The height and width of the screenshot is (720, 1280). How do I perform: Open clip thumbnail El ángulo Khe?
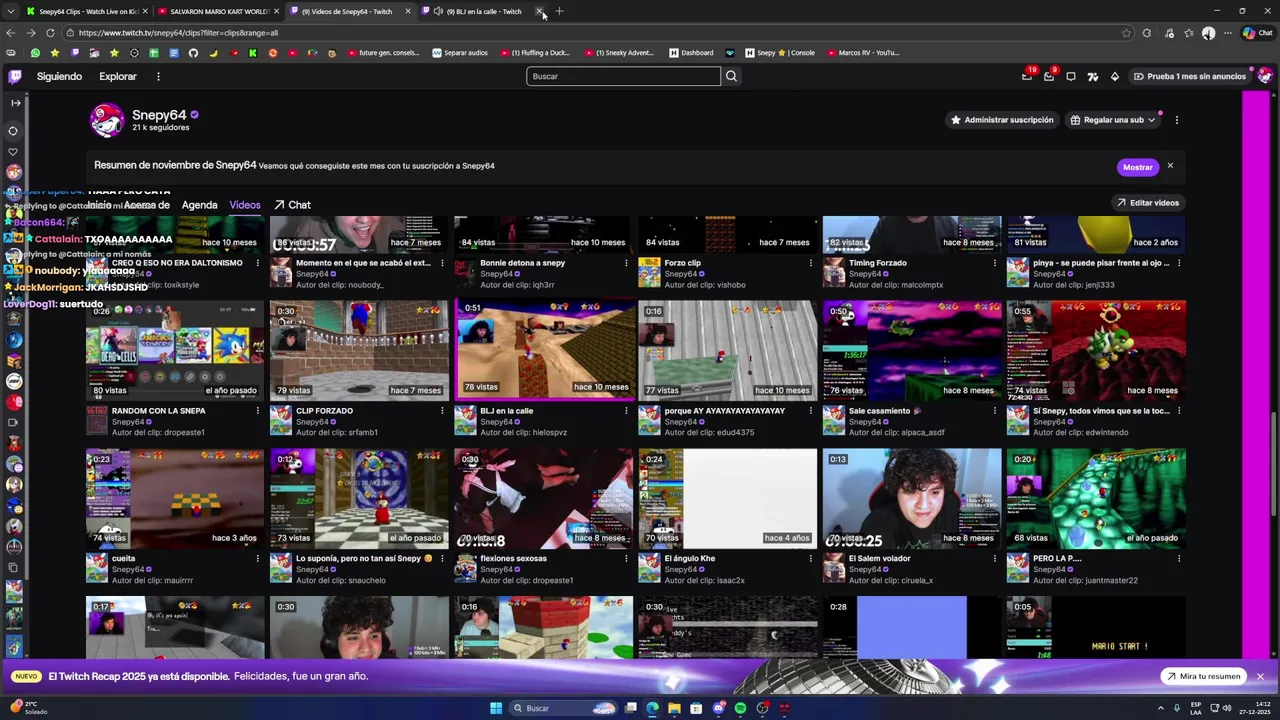click(x=728, y=497)
